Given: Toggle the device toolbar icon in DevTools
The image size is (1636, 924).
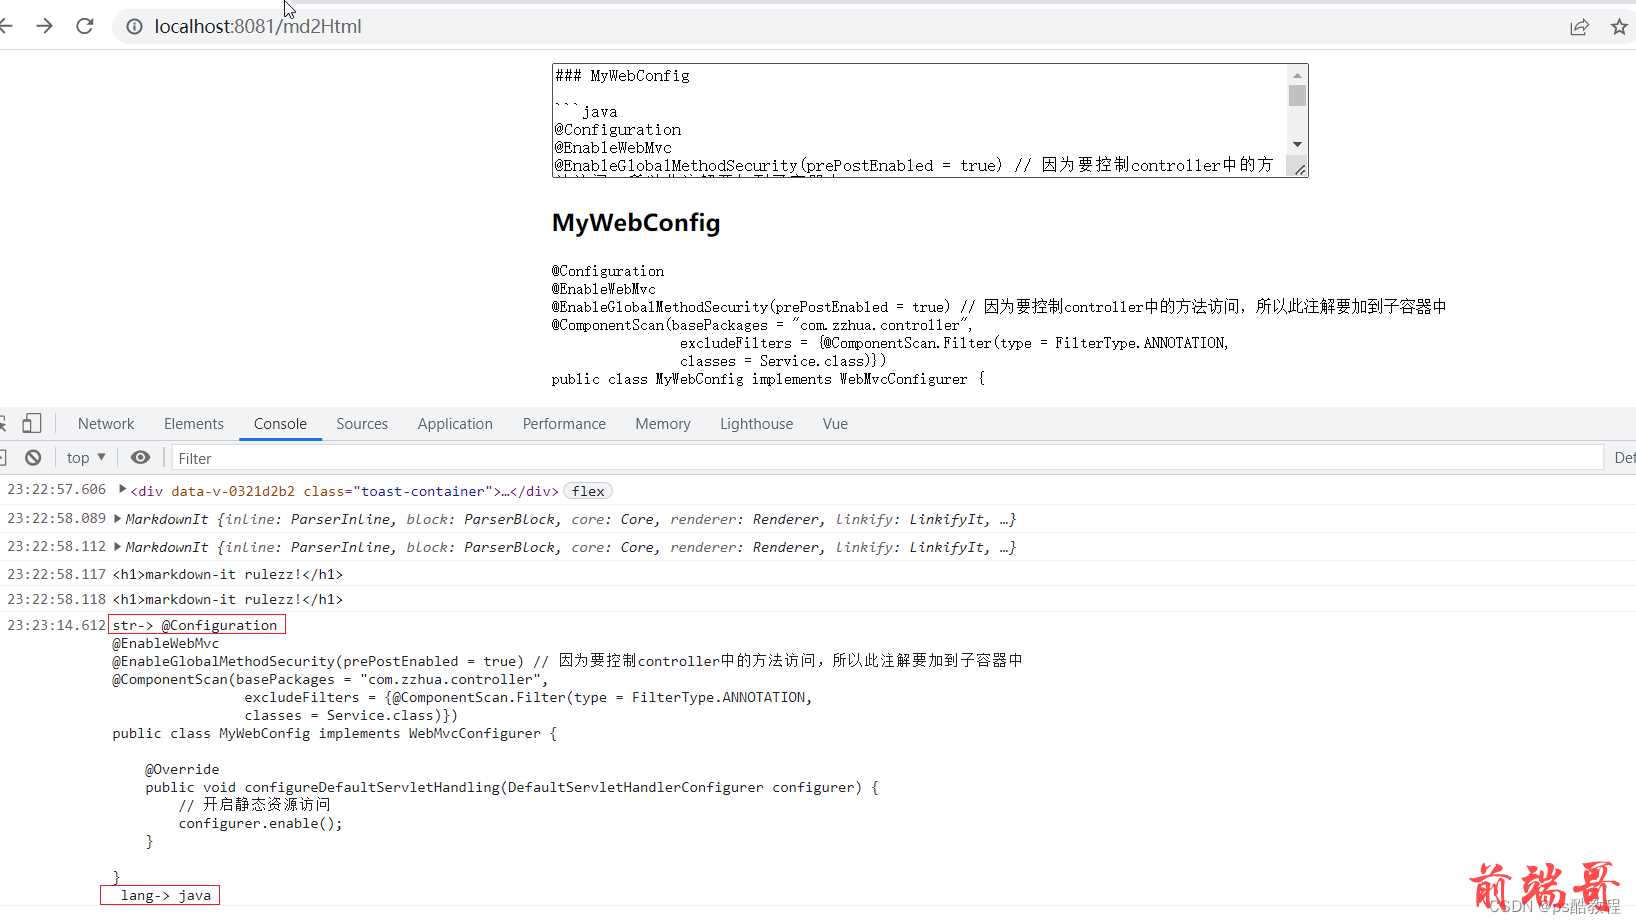Looking at the screenshot, I should 32,423.
